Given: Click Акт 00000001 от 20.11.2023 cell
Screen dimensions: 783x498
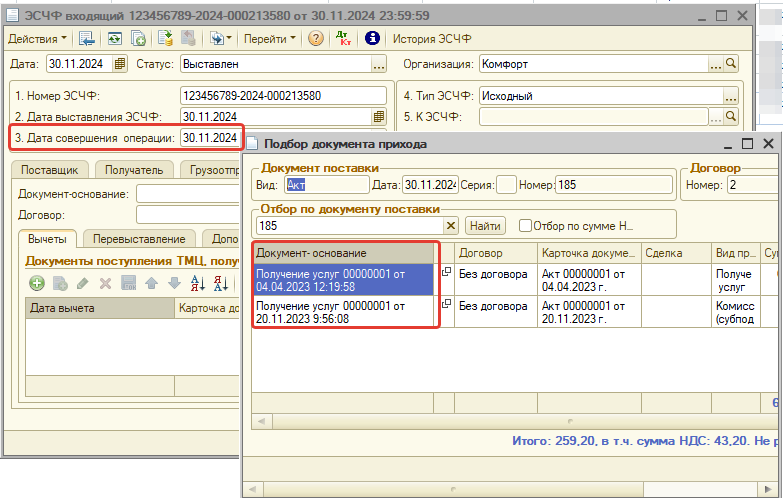Looking at the screenshot, I should point(589,312).
